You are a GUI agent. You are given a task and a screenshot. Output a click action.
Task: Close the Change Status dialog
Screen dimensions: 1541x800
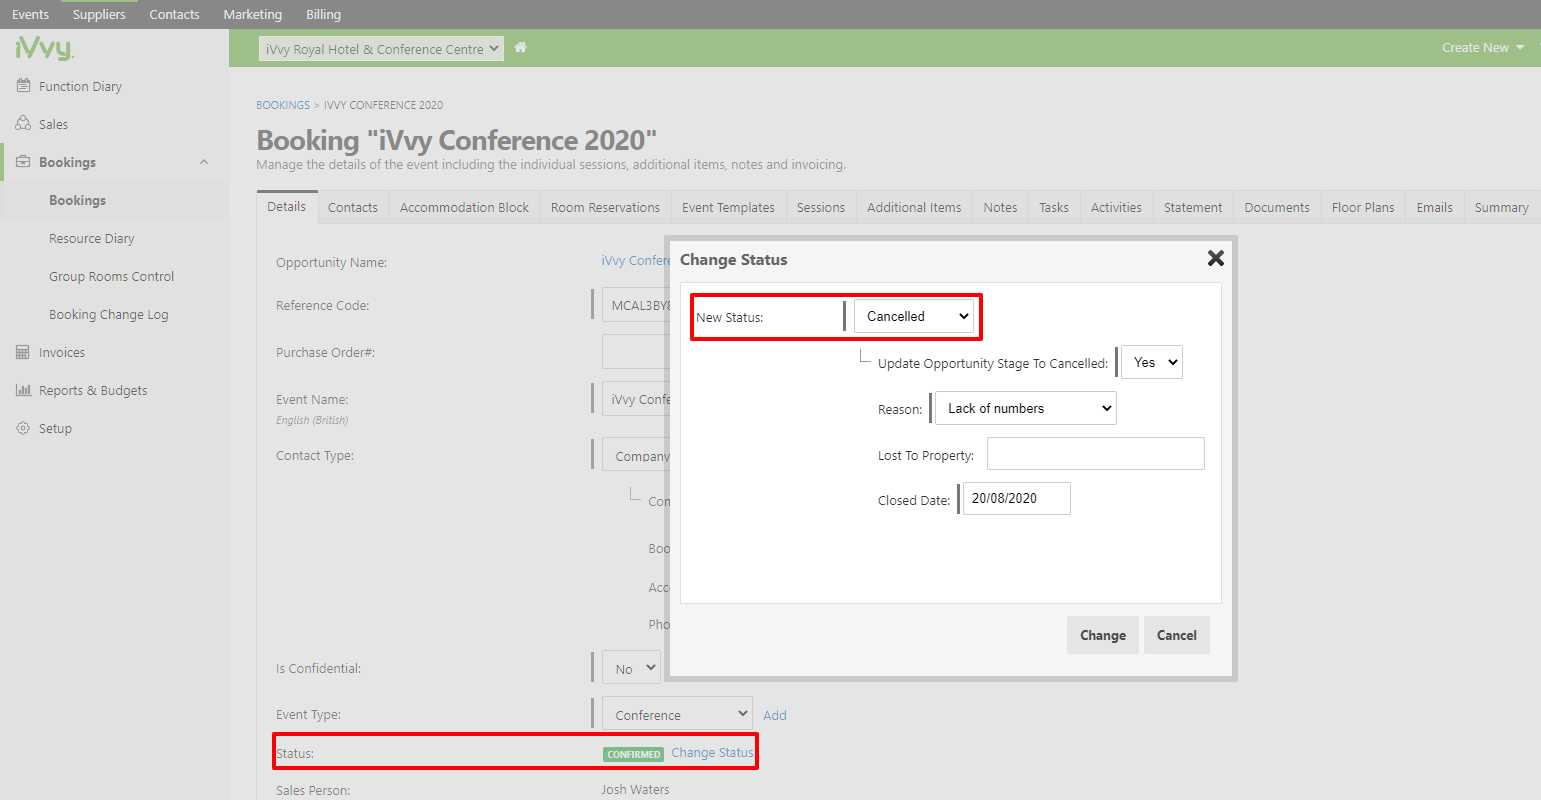1216,258
